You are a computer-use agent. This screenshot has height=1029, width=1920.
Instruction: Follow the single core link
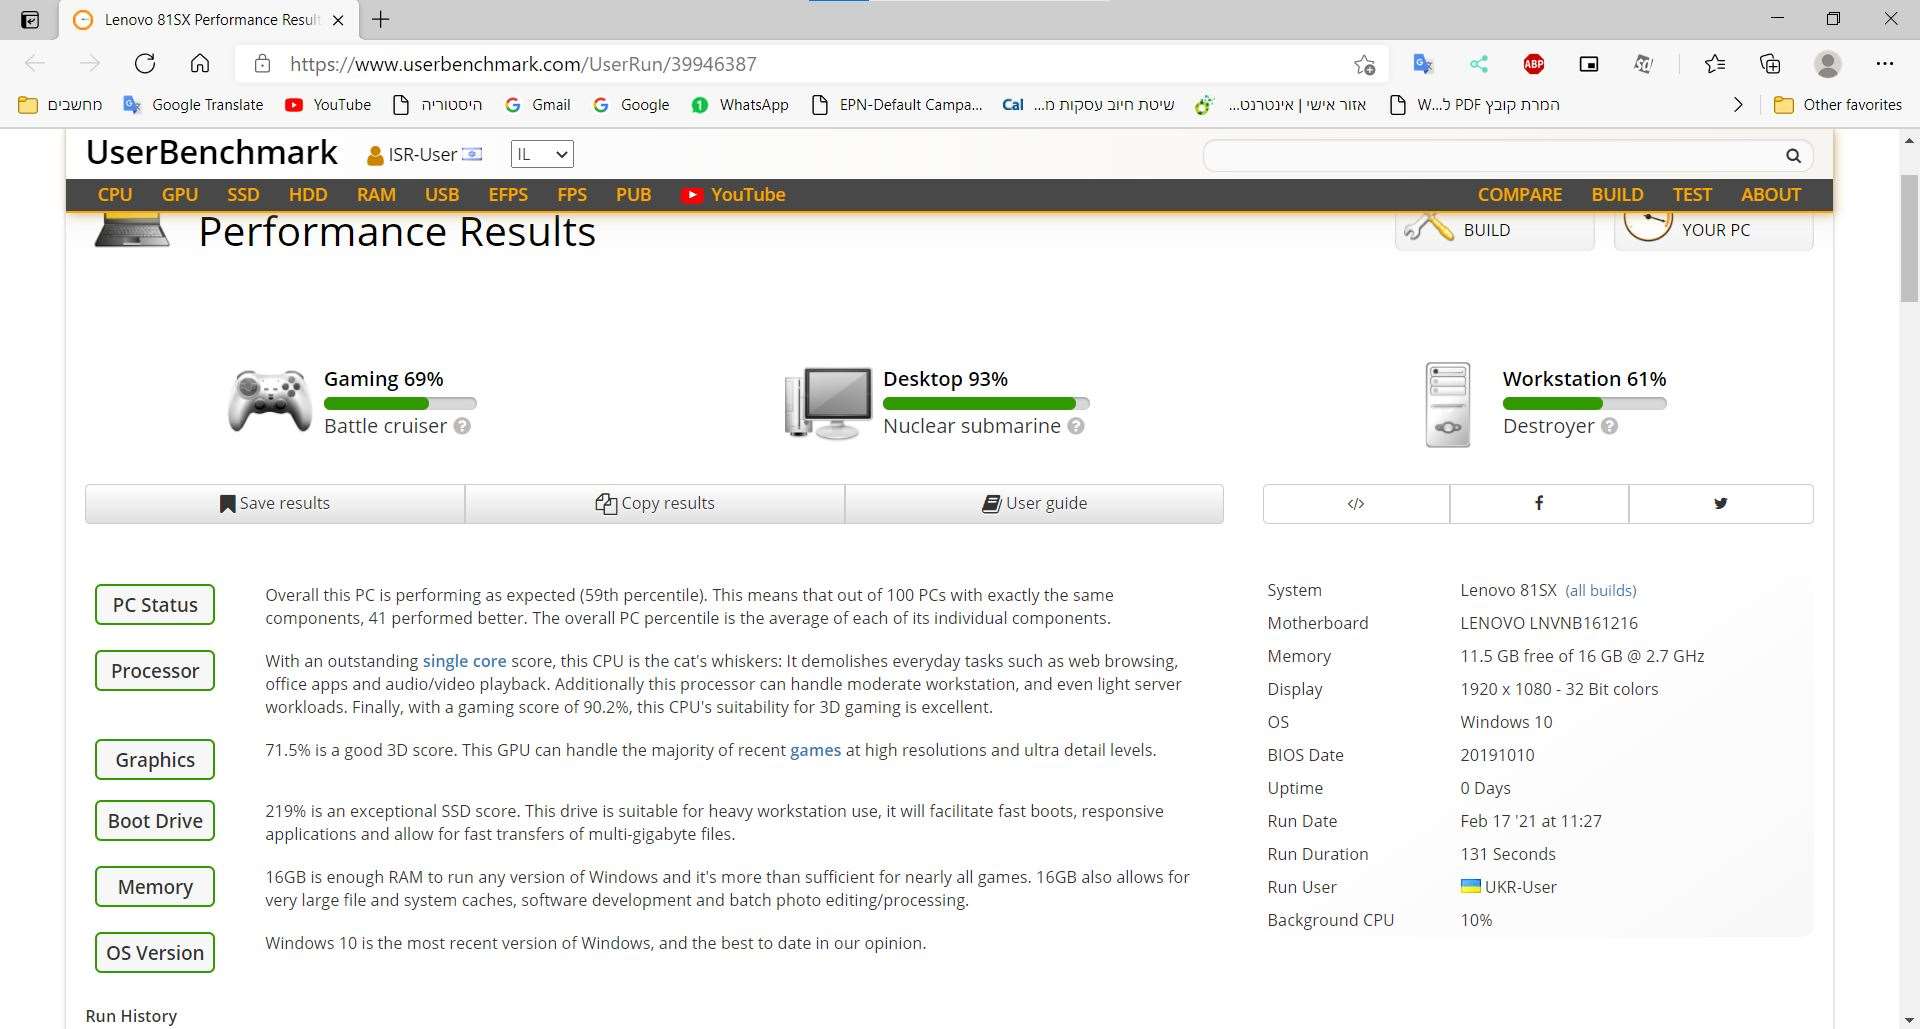click(x=464, y=661)
